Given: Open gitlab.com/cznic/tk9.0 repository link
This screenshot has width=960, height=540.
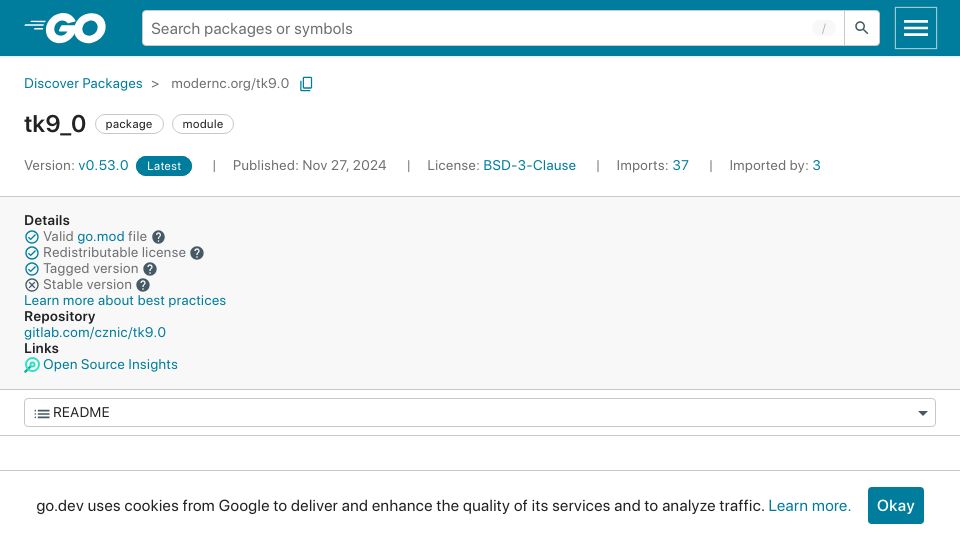Looking at the screenshot, I should point(95,332).
